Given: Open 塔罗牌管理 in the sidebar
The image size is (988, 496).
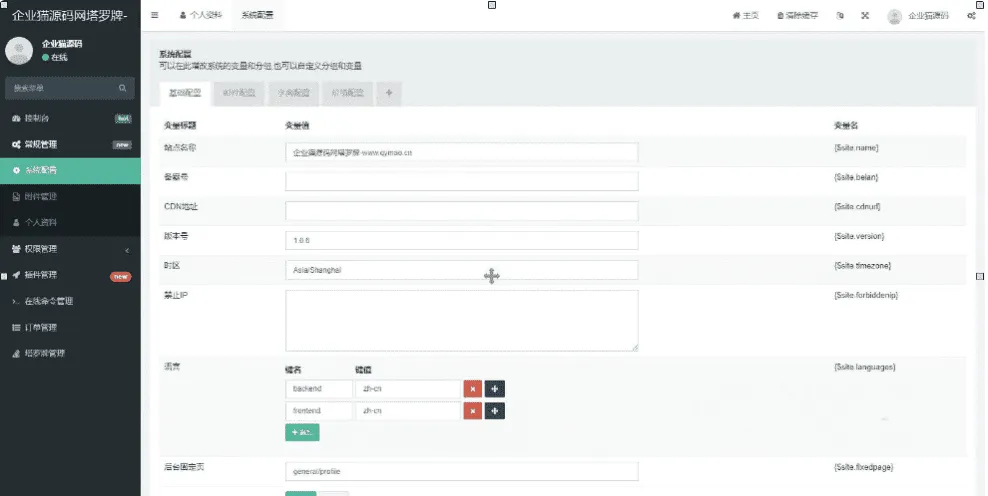Looking at the screenshot, I should coord(71,353).
